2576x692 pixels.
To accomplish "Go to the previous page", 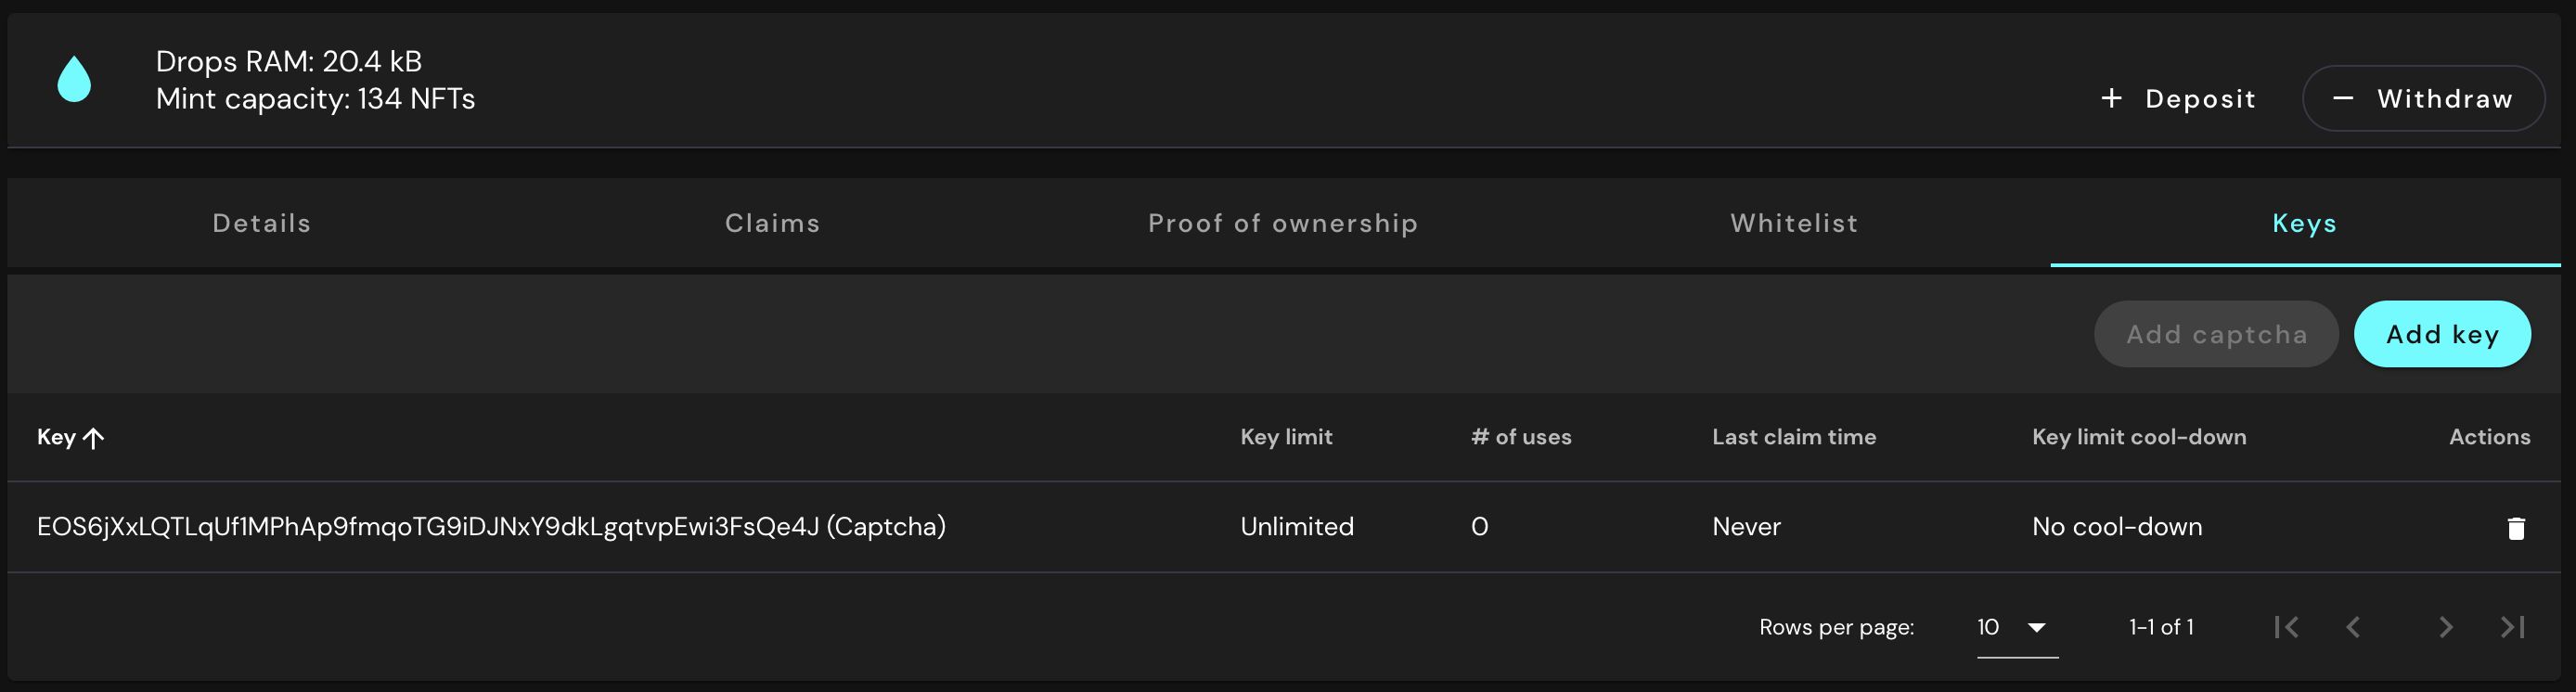I will pyautogui.click(x=2353, y=627).
